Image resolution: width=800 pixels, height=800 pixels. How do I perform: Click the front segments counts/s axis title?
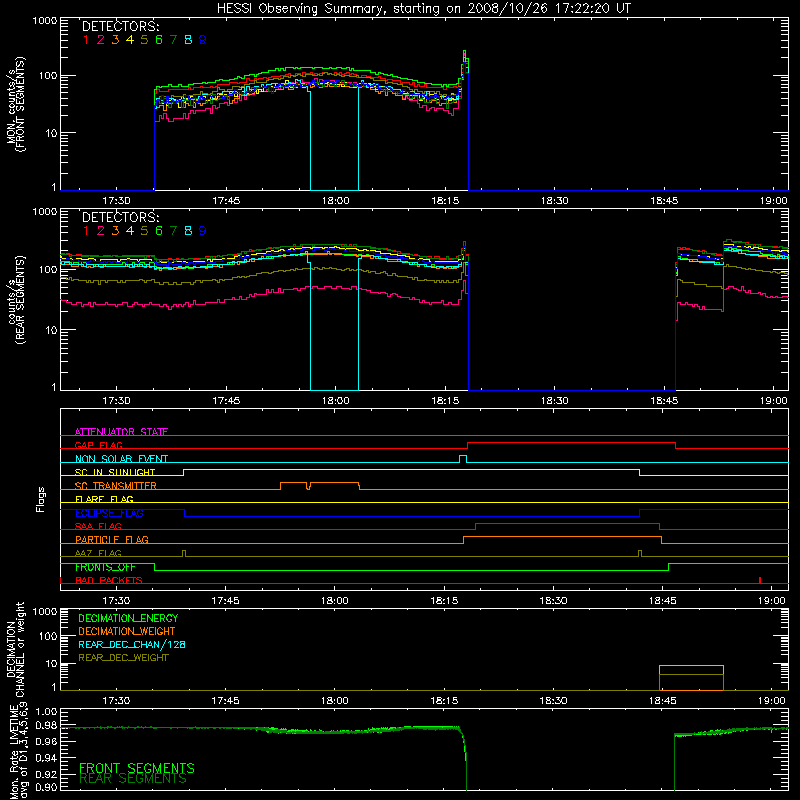coord(16,105)
